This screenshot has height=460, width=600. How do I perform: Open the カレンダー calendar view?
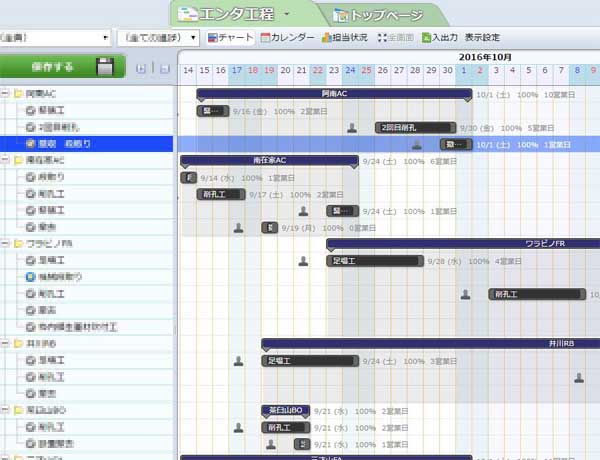(287, 38)
